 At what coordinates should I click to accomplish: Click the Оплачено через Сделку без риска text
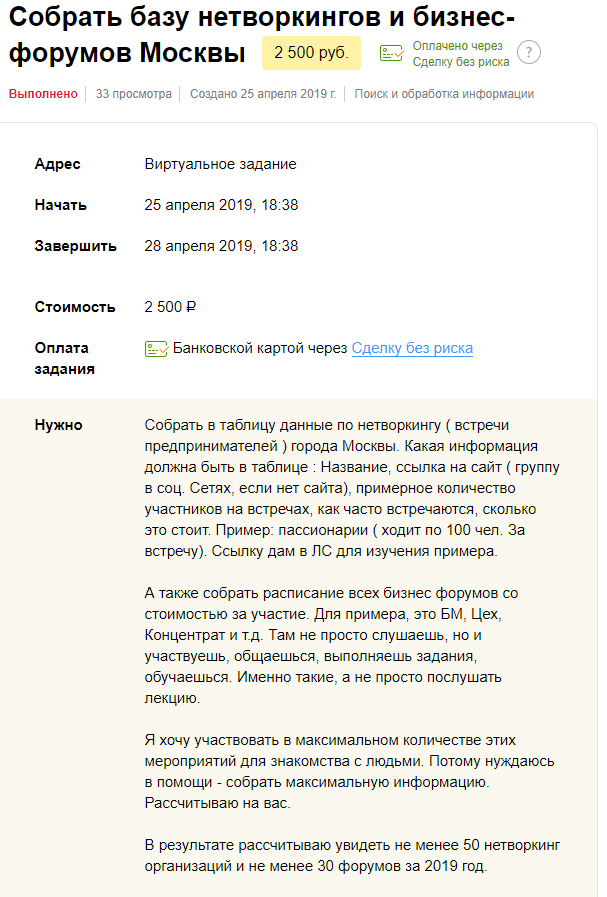click(461, 54)
